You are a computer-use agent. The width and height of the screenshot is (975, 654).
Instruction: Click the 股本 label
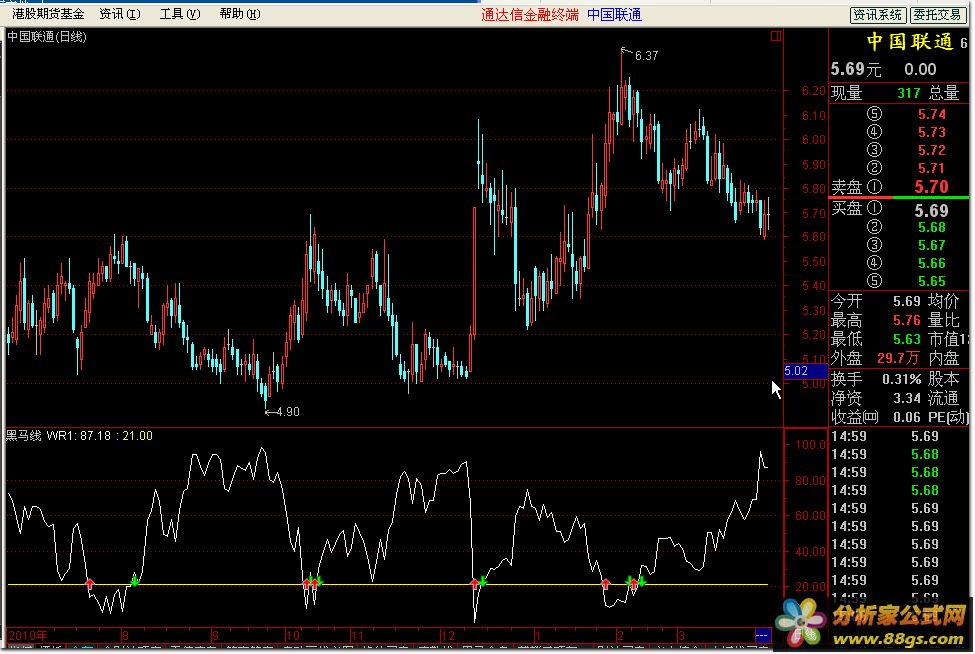[944, 379]
